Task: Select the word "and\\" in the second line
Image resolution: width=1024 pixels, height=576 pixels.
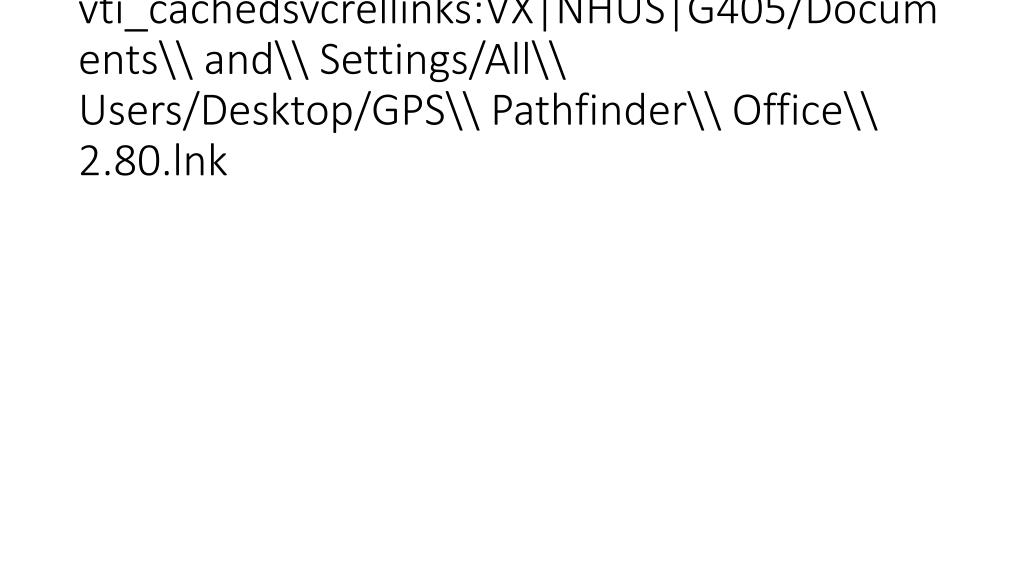Action: pos(256,60)
